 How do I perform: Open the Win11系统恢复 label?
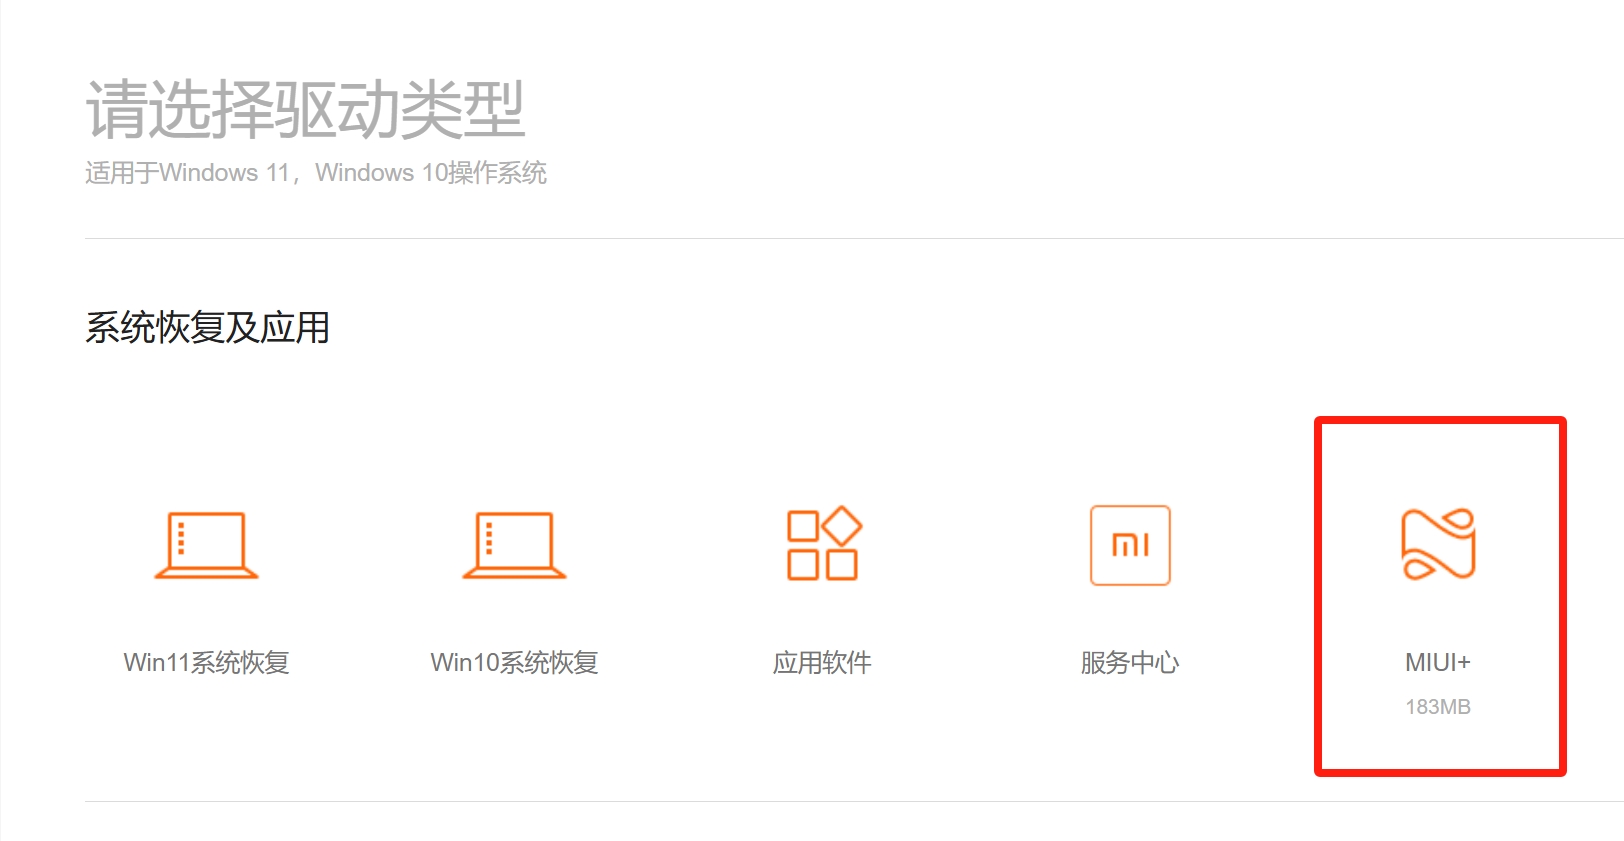[x=206, y=662]
